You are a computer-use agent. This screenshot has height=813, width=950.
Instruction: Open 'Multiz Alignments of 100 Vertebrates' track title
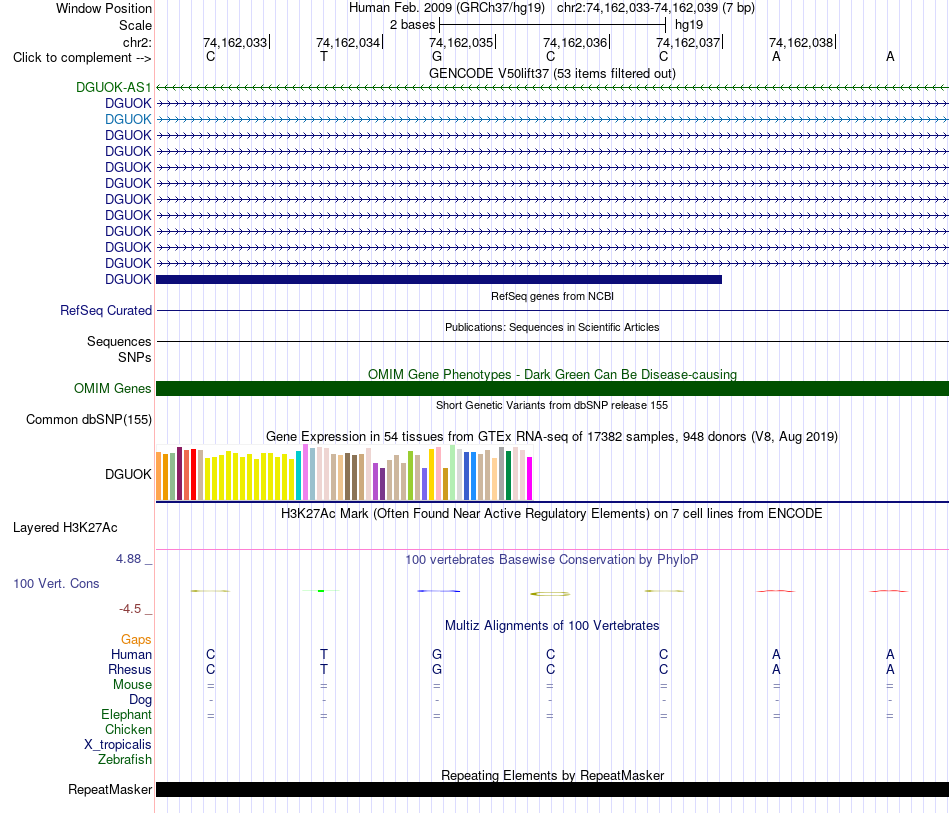click(x=552, y=626)
